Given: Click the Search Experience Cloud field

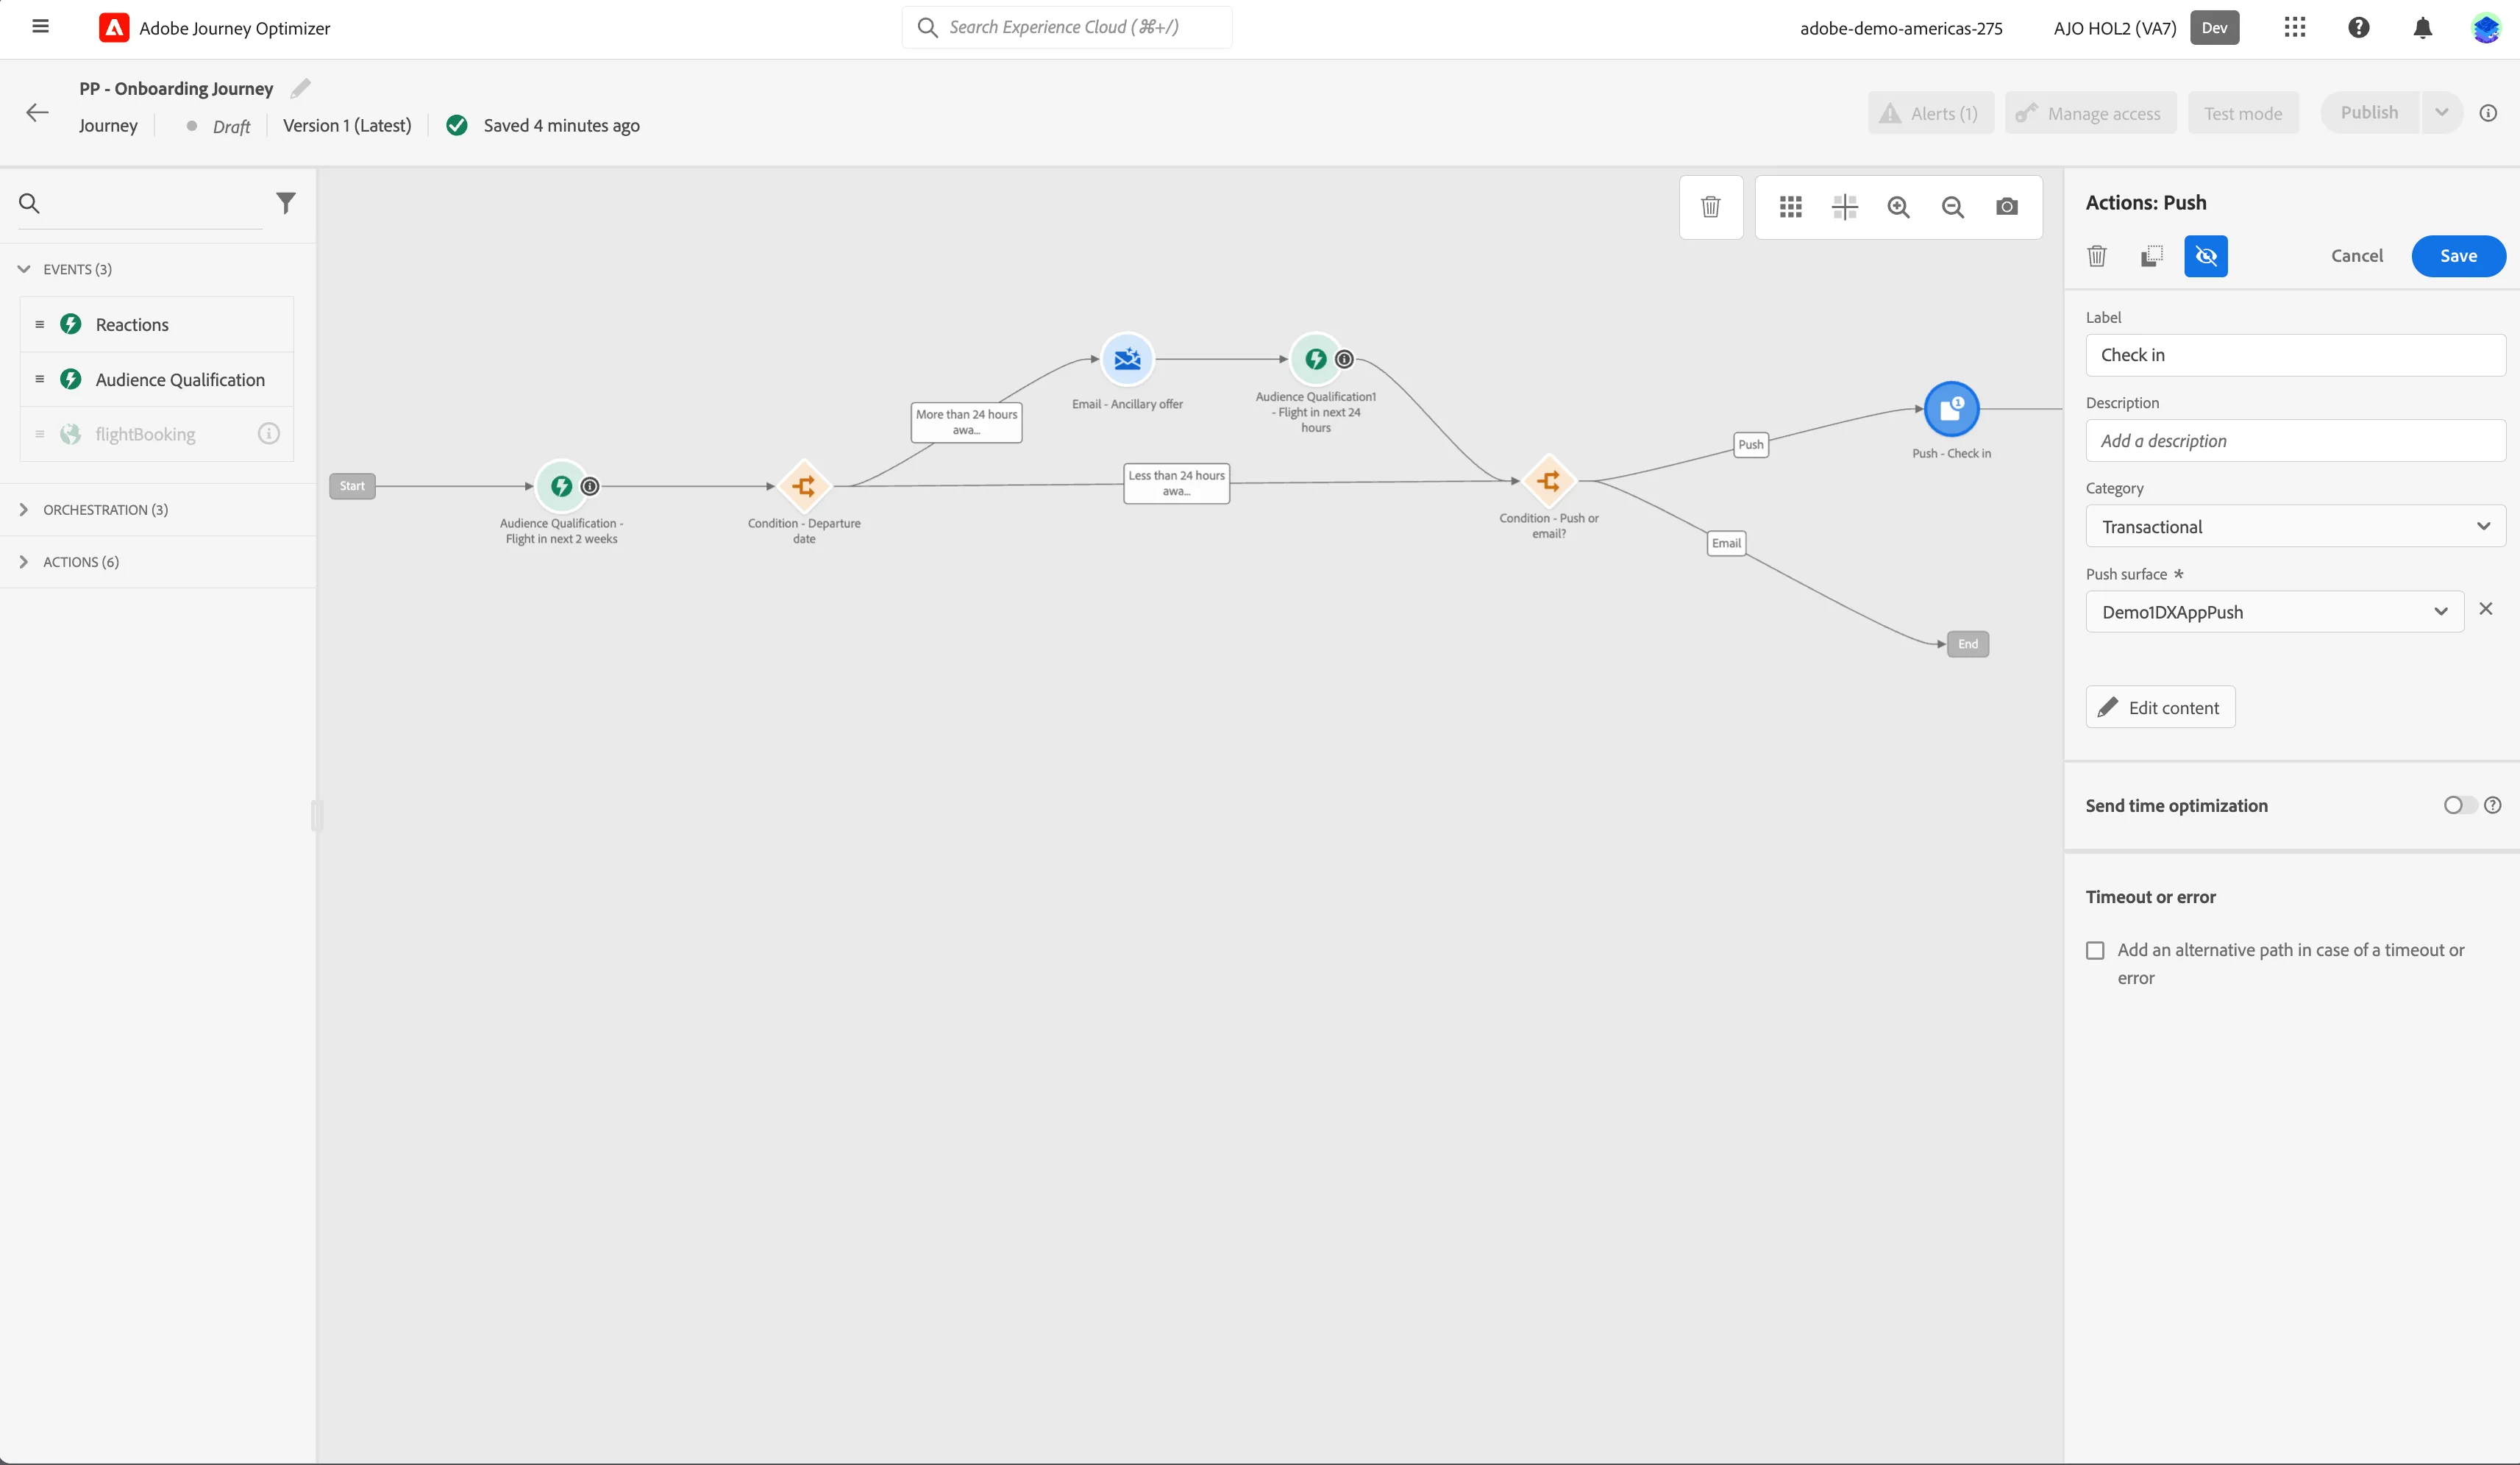Looking at the screenshot, I should click(x=1067, y=27).
